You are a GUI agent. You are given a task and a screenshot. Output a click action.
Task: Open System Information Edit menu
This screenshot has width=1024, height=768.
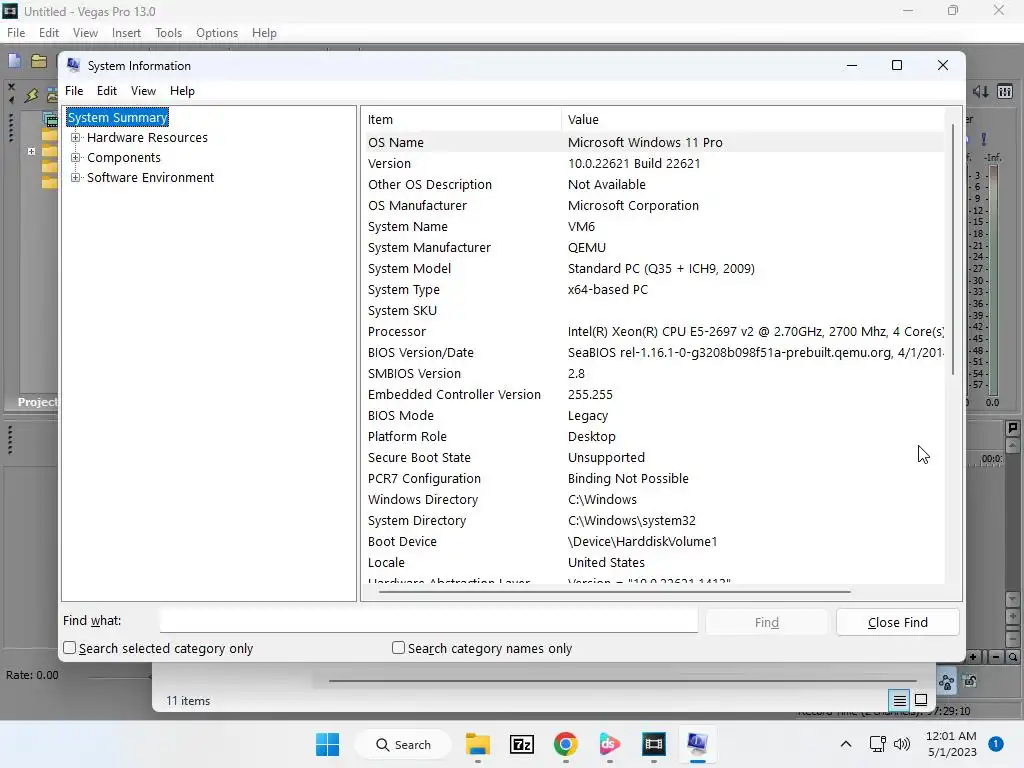(106, 91)
